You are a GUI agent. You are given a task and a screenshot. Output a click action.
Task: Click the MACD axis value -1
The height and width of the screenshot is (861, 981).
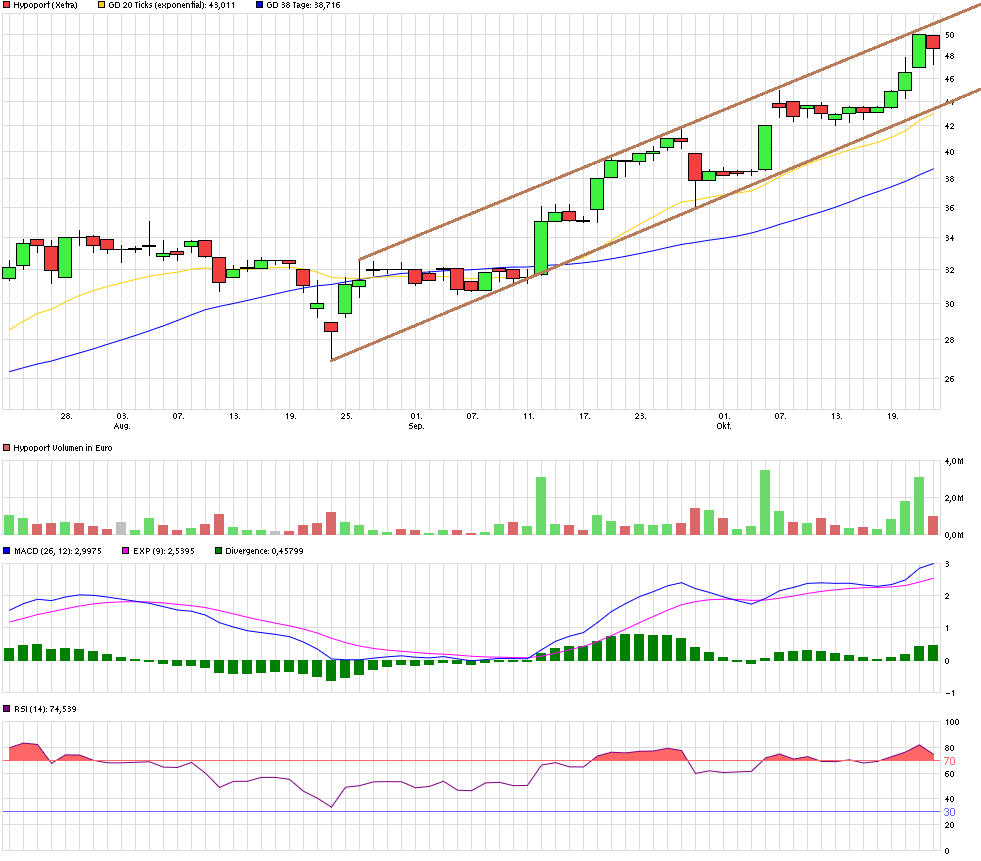click(950, 693)
